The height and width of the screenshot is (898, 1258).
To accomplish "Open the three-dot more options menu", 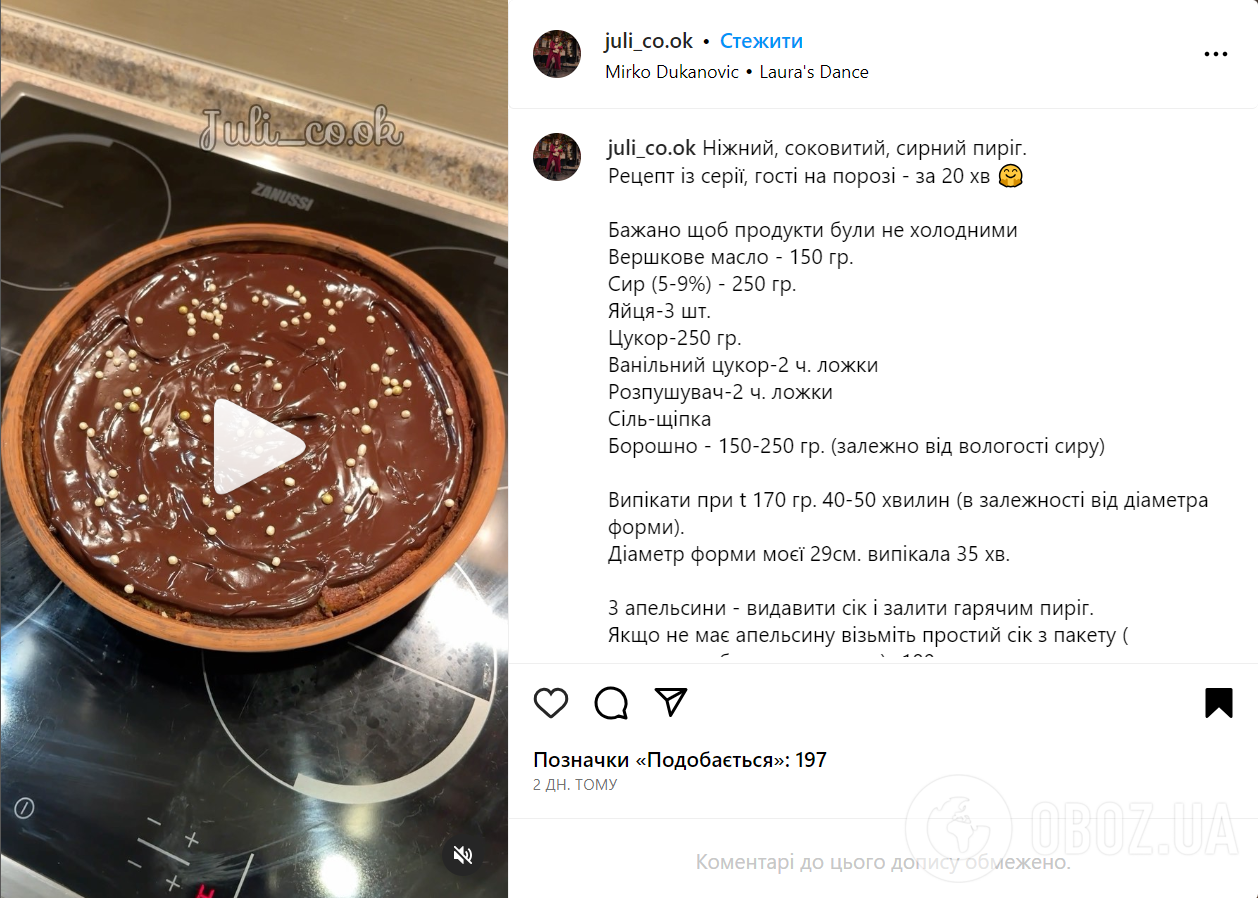I will 1215,54.
